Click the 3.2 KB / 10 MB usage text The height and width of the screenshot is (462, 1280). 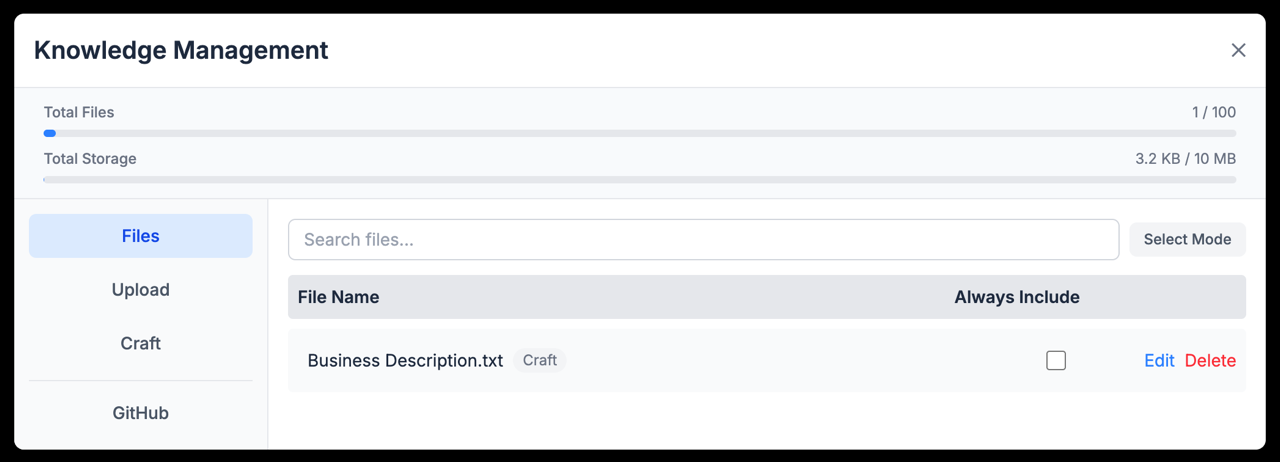(1185, 158)
